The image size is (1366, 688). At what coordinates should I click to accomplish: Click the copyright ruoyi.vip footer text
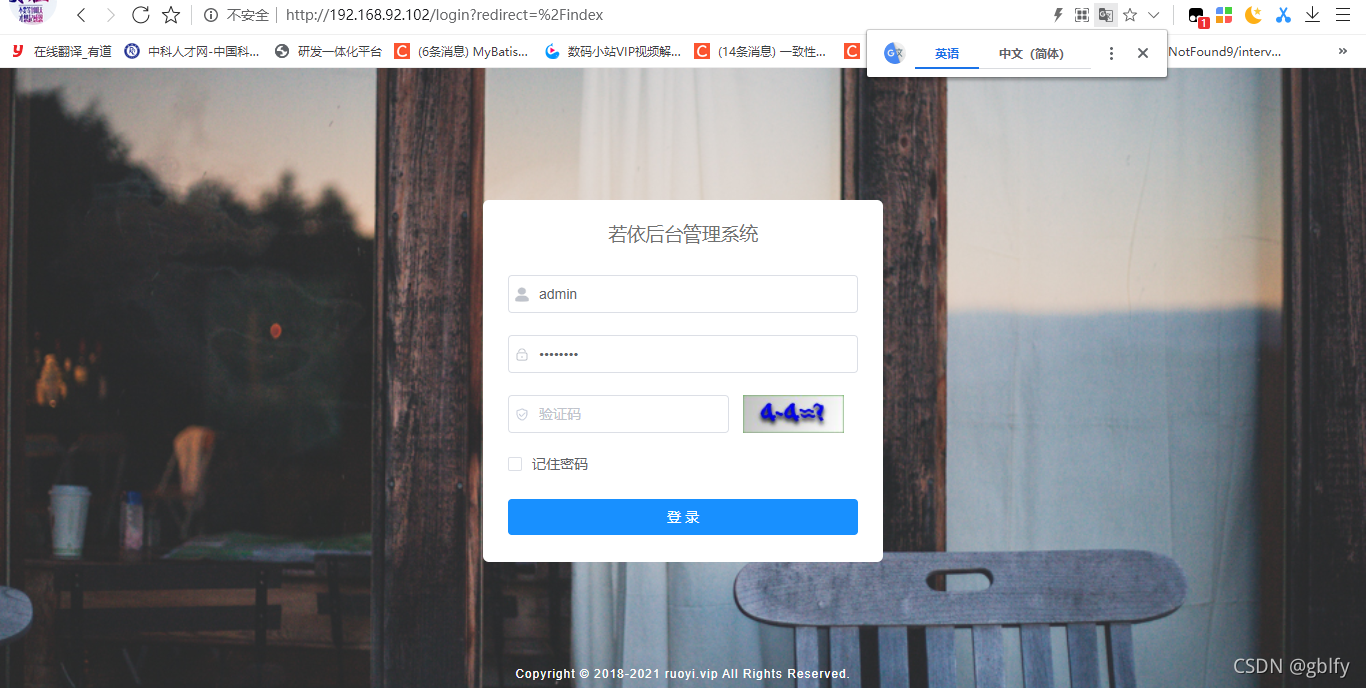coord(682,674)
